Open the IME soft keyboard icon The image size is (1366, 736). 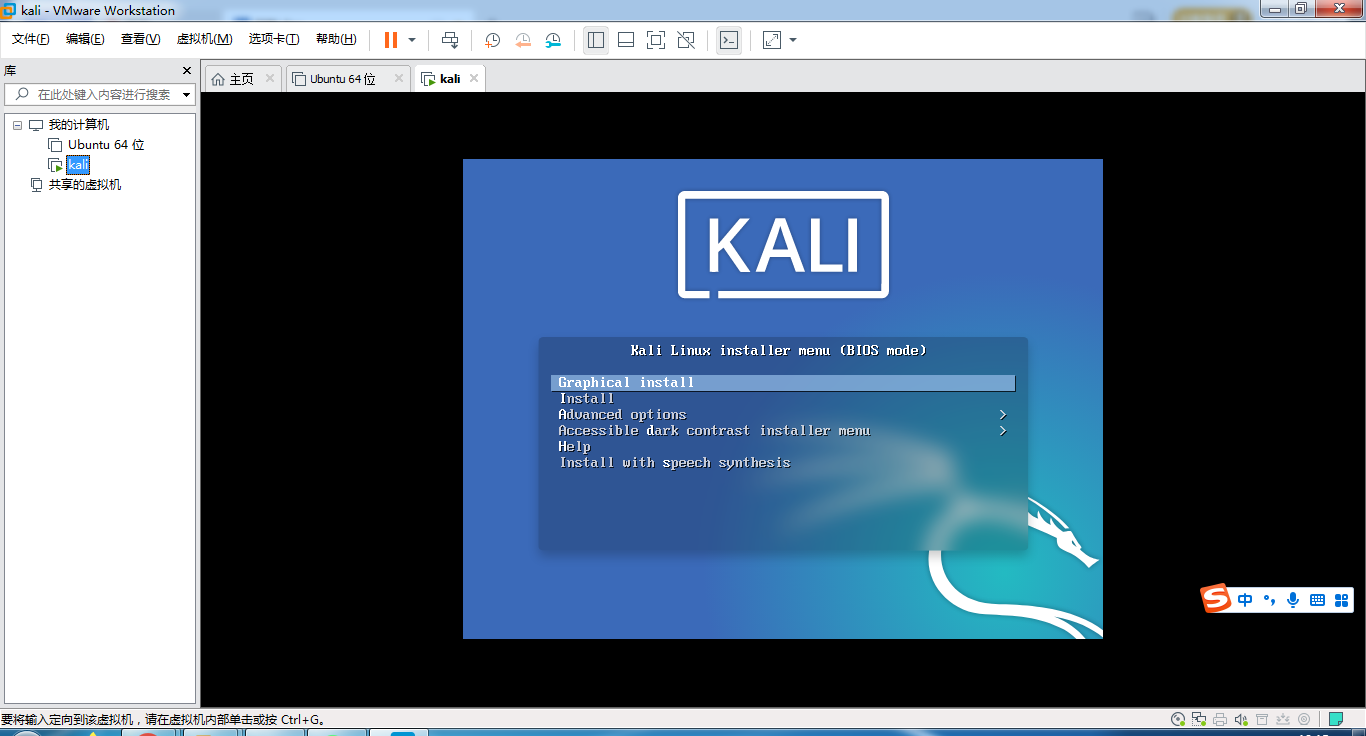(1317, 600)
